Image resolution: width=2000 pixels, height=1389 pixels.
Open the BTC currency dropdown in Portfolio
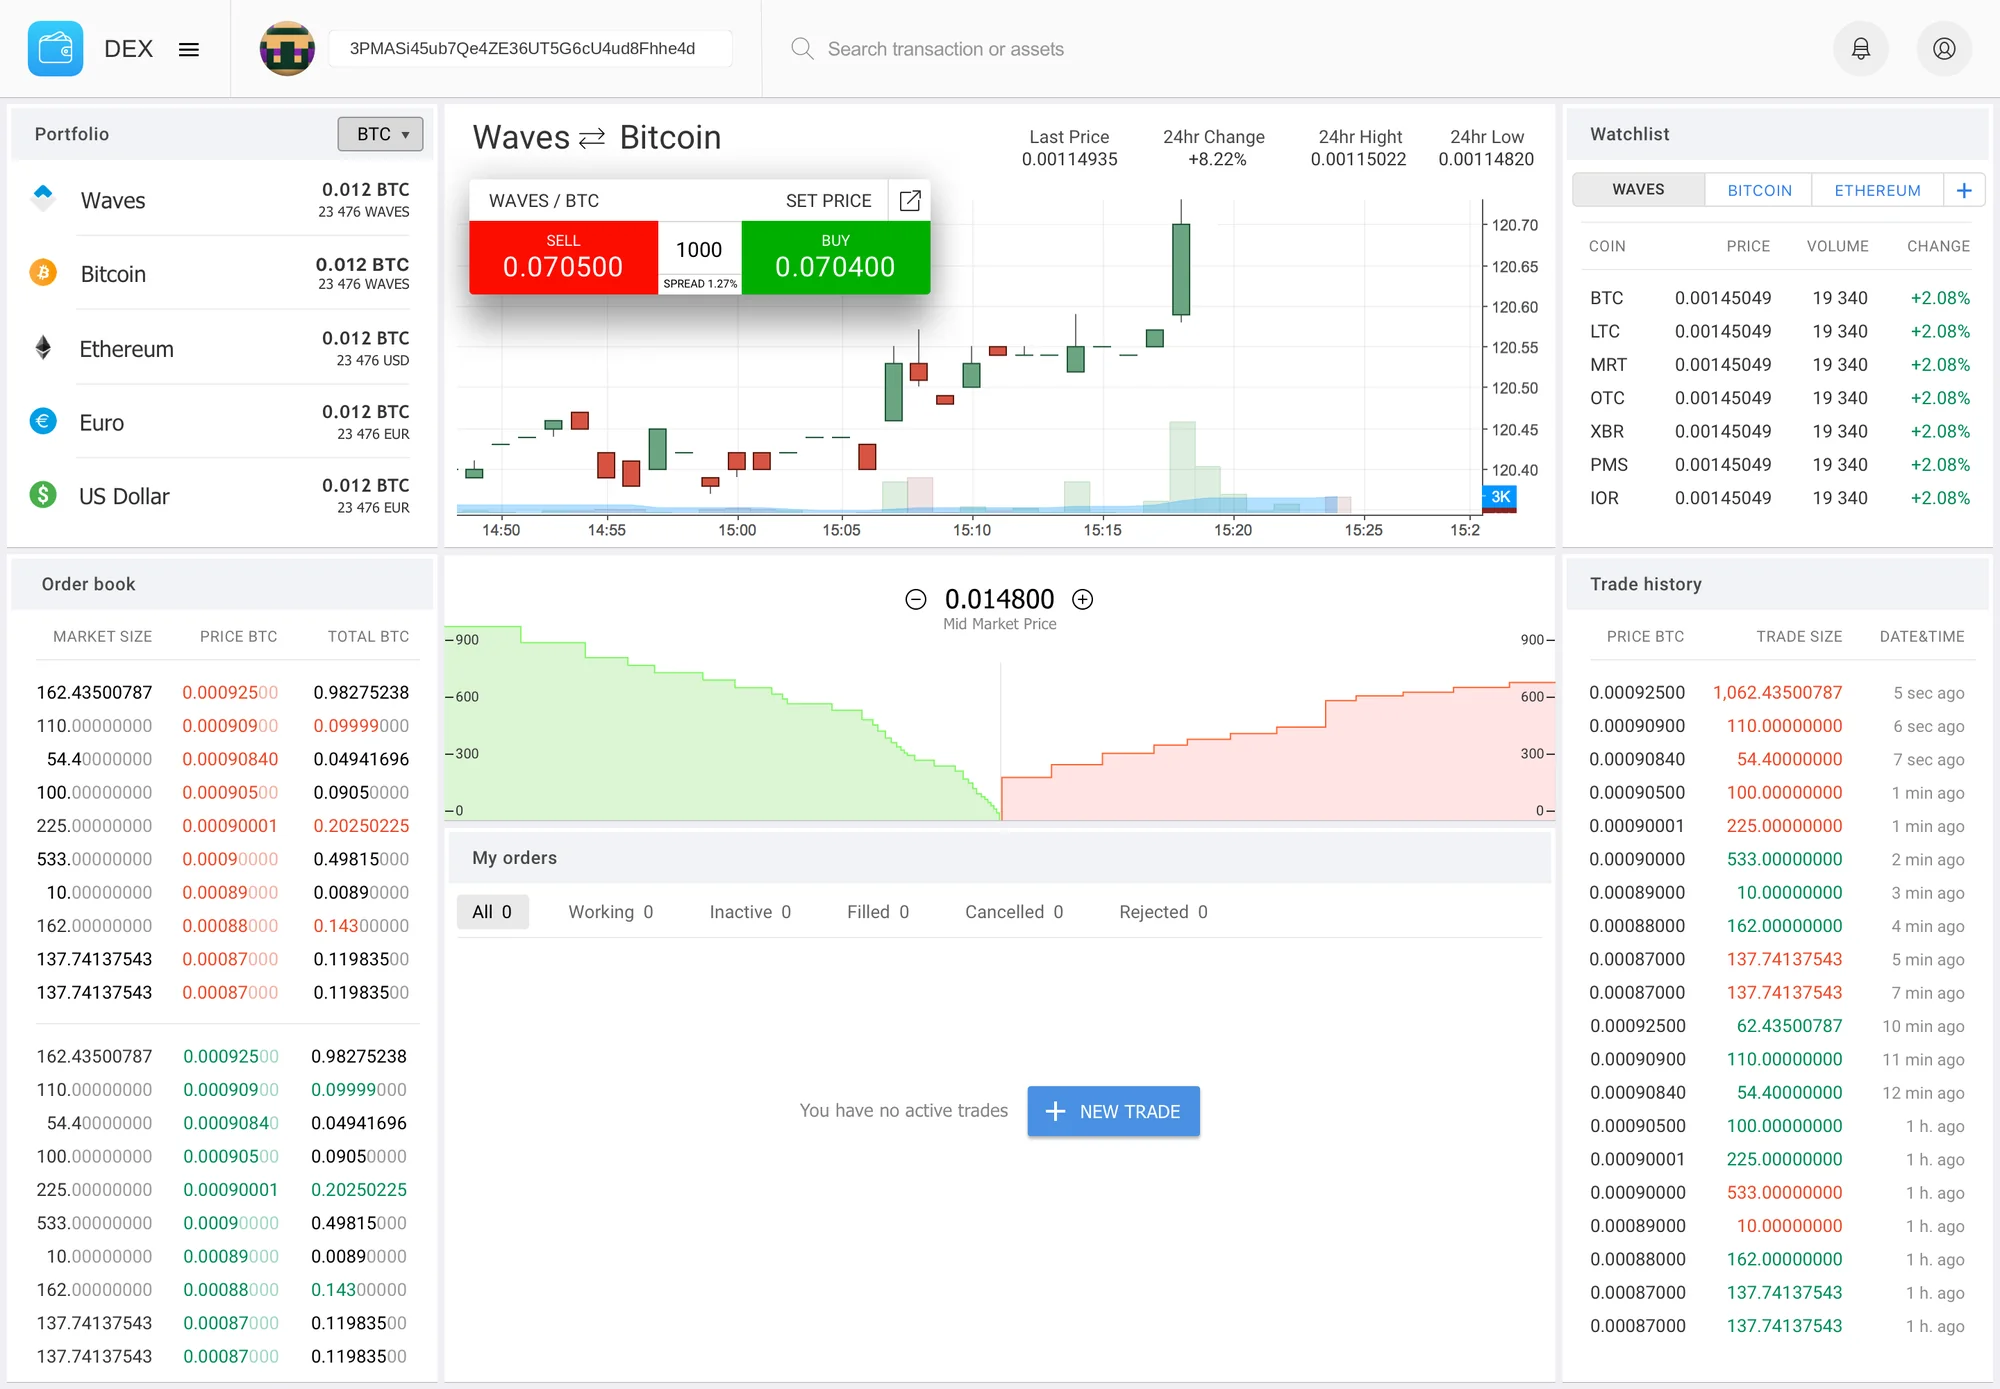click(x=380, y=134)
